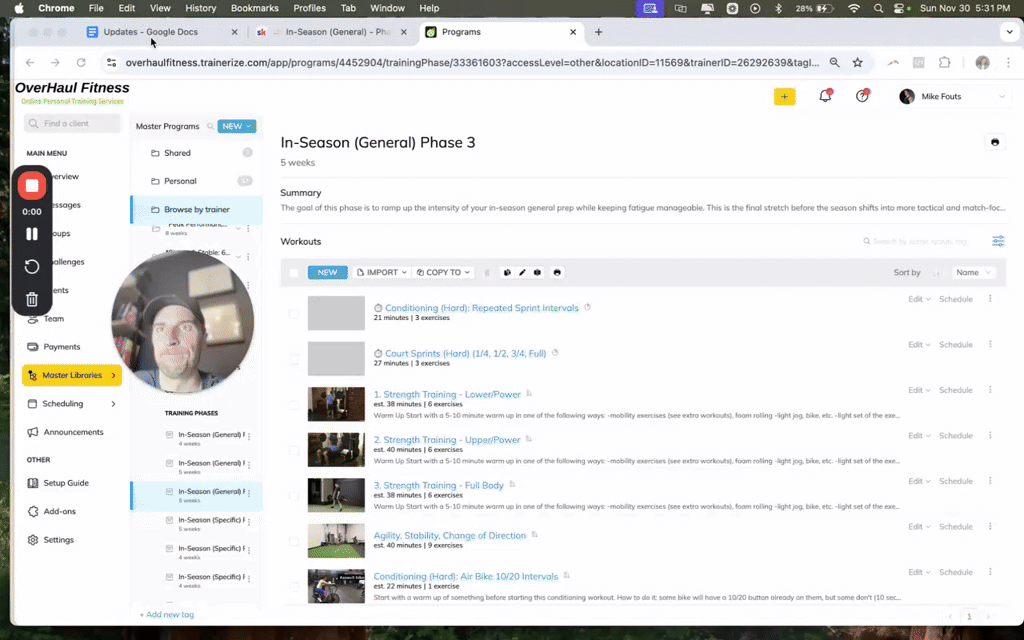Open Team in the main menu
Viewport: 1024px width, 640px height.
tap(54, 319)
